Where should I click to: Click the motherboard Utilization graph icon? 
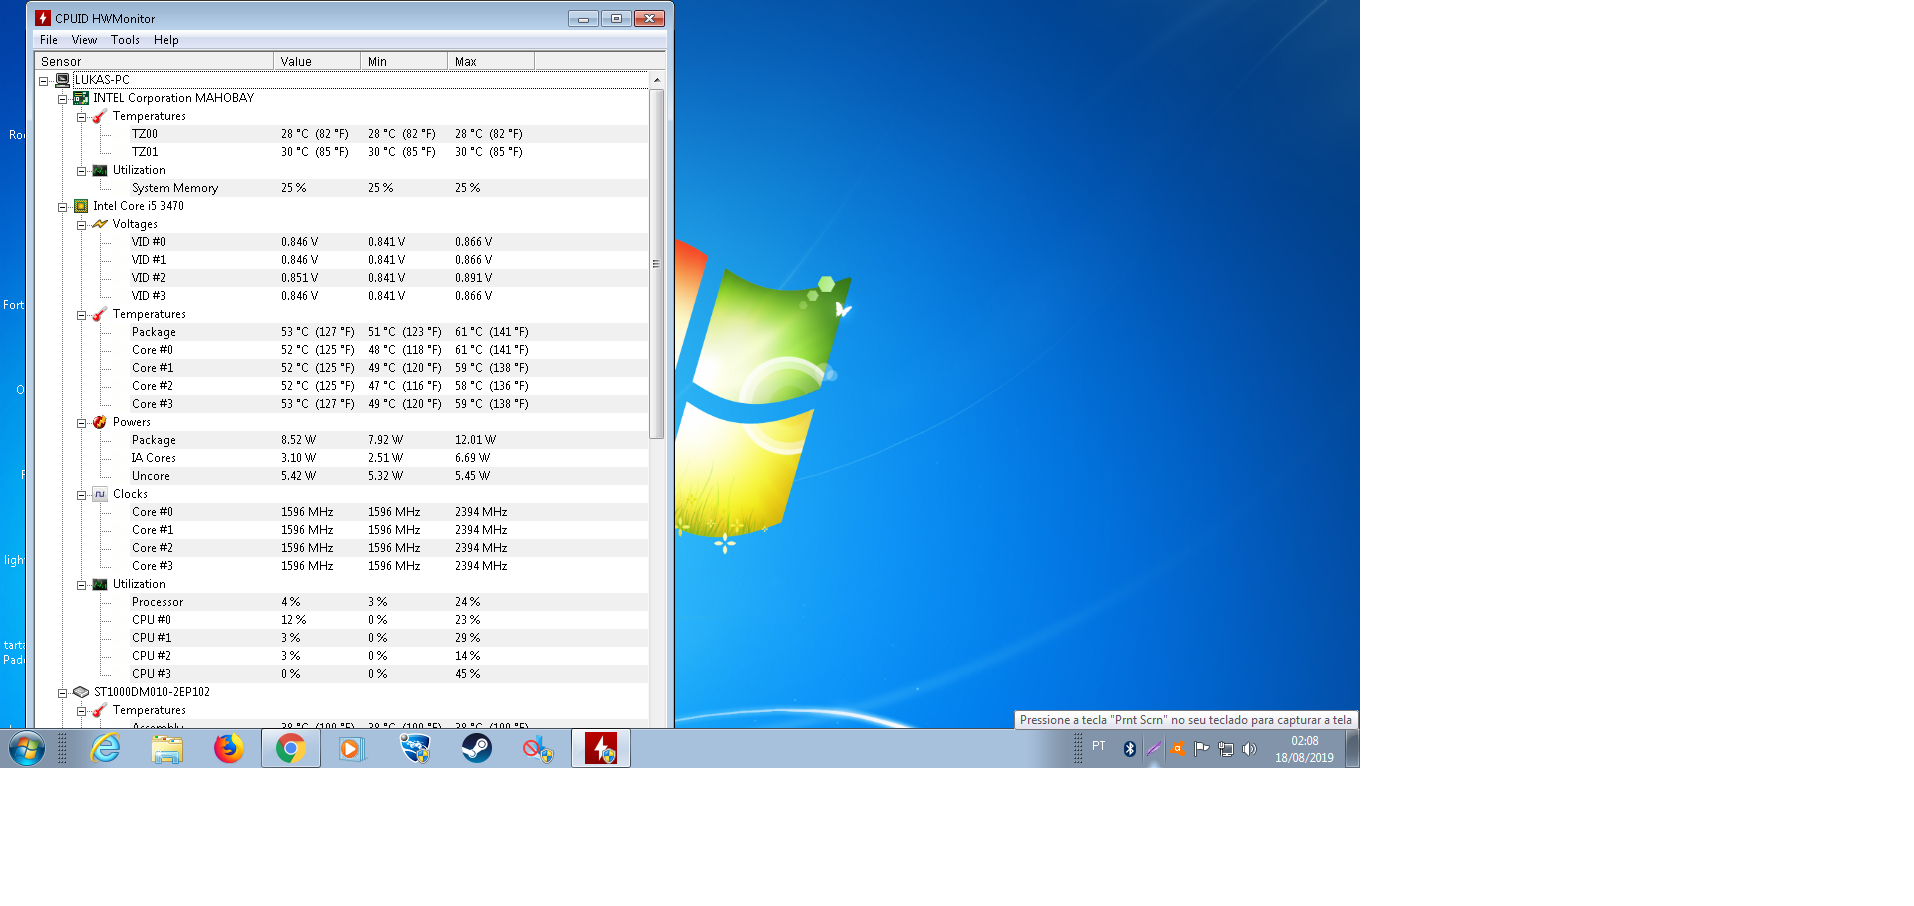100,170
